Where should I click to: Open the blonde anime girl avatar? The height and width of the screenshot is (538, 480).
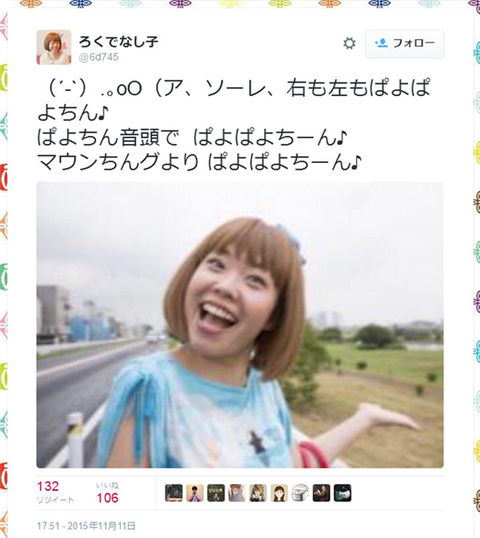[258, 493]
